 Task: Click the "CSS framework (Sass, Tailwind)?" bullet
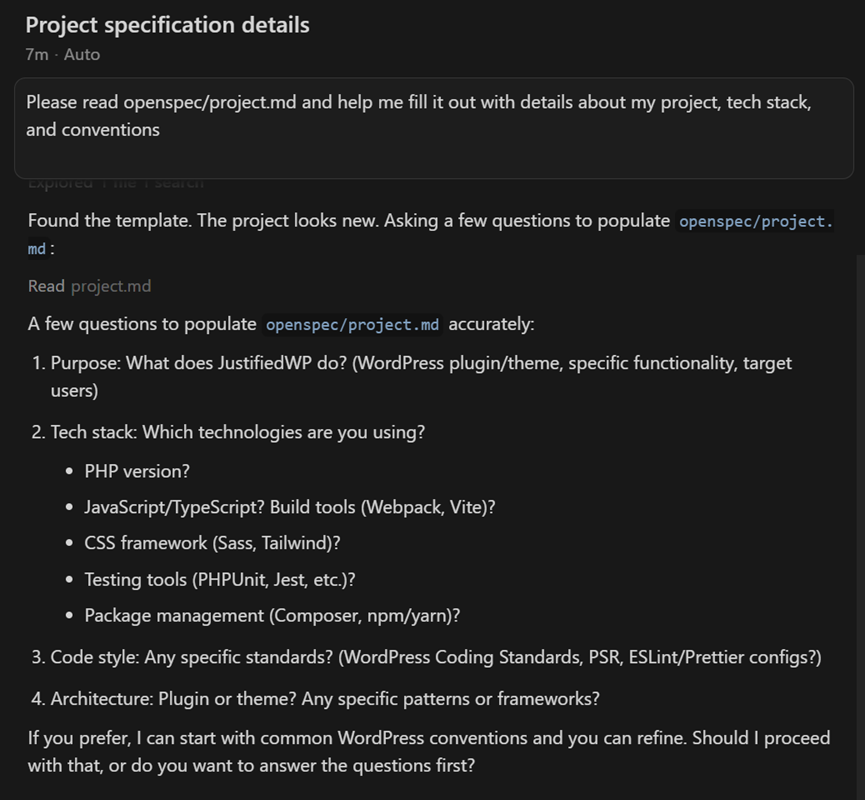(x=212, y=543)
